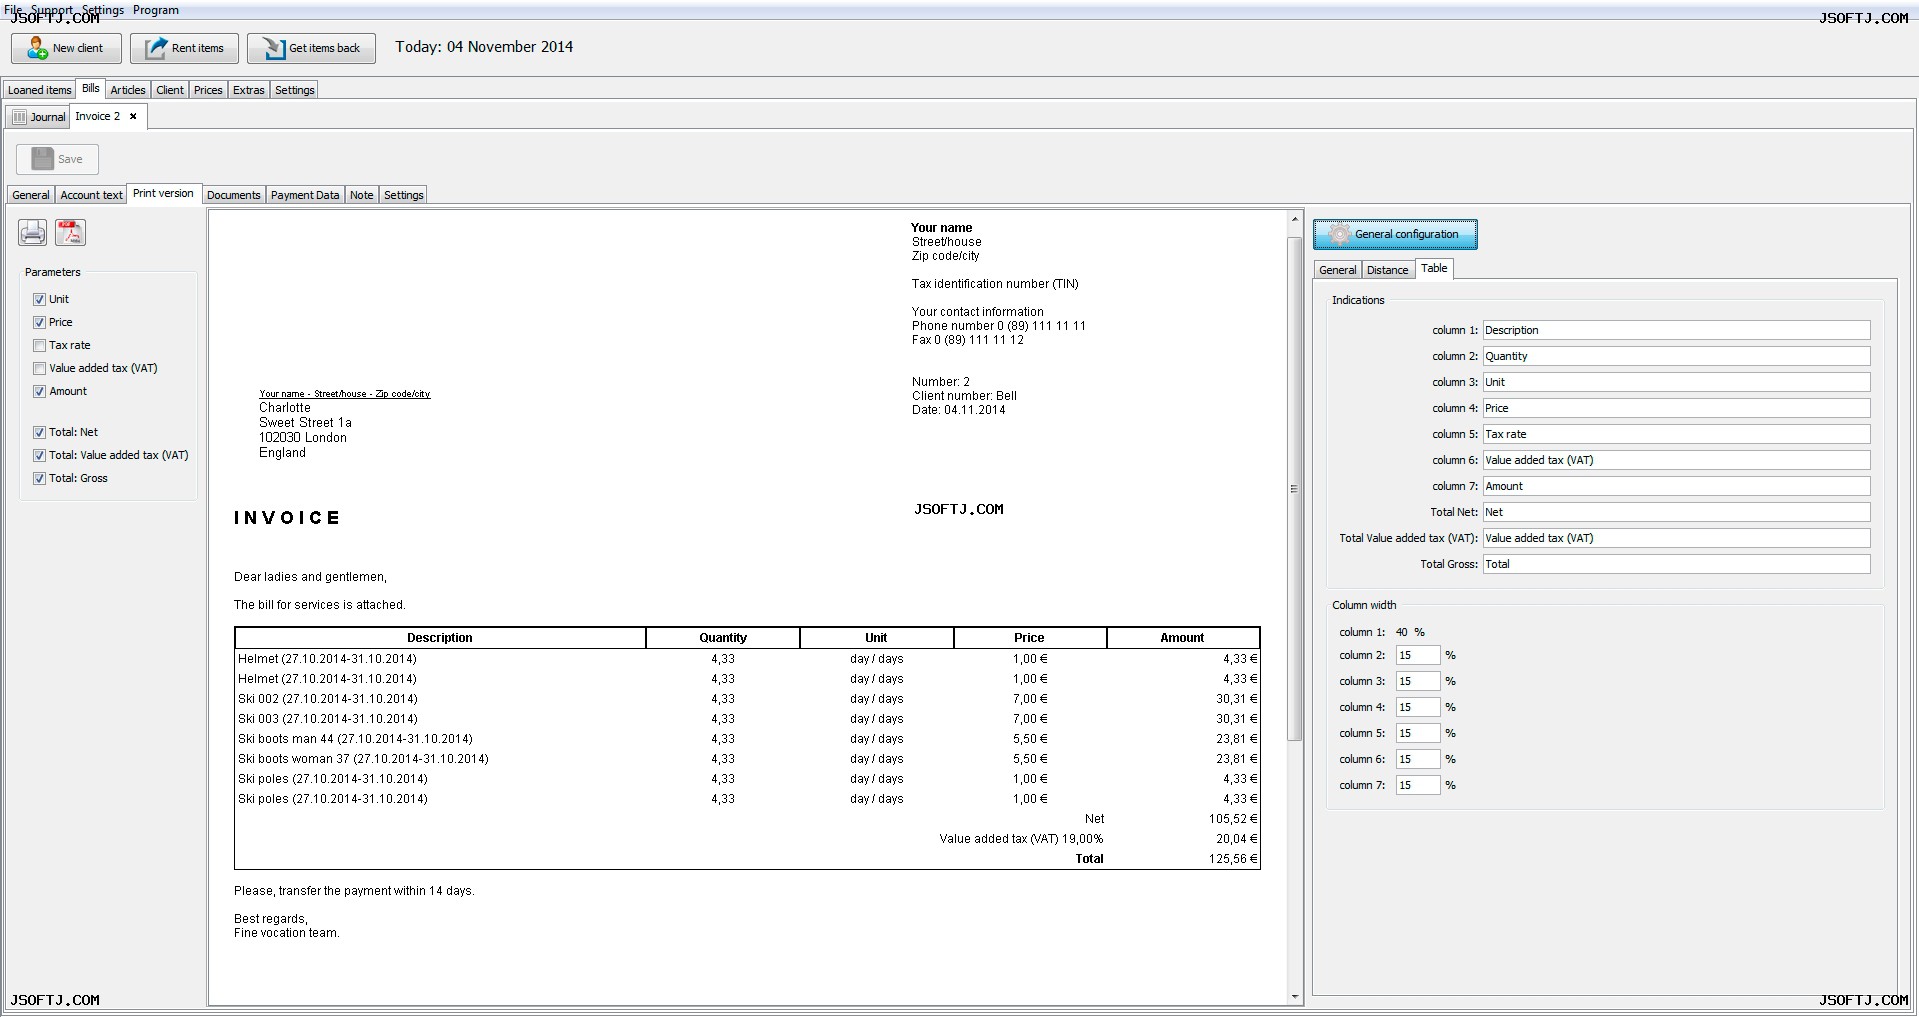Open the Settings menu in menu bar
This screenshot has width=1919, height=1017.
tap(103, 9)
